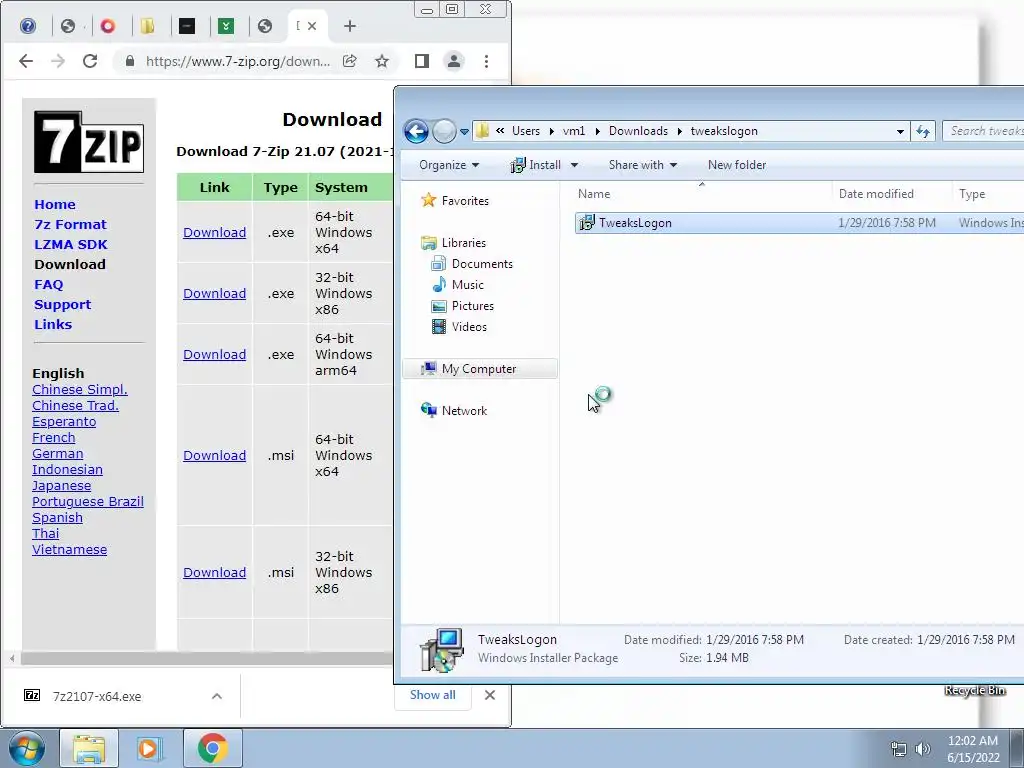Open a new Chrome tab with the plus
The height and width of the screenshot is (768, 1024).
click(x=350, y=26)
